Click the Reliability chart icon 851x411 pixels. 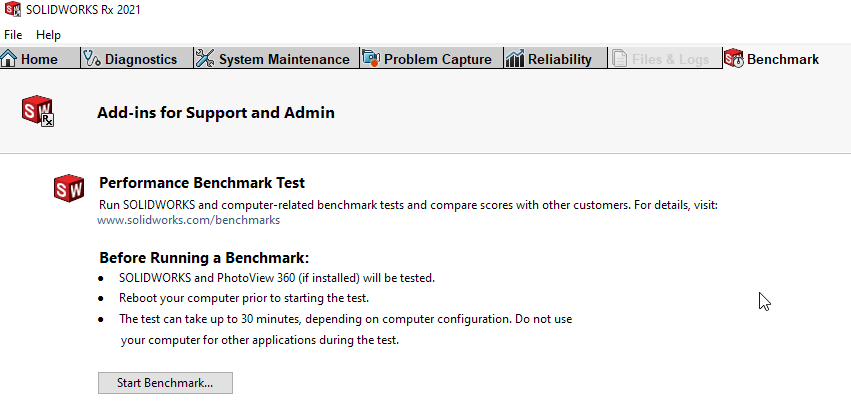coord(515,59)
